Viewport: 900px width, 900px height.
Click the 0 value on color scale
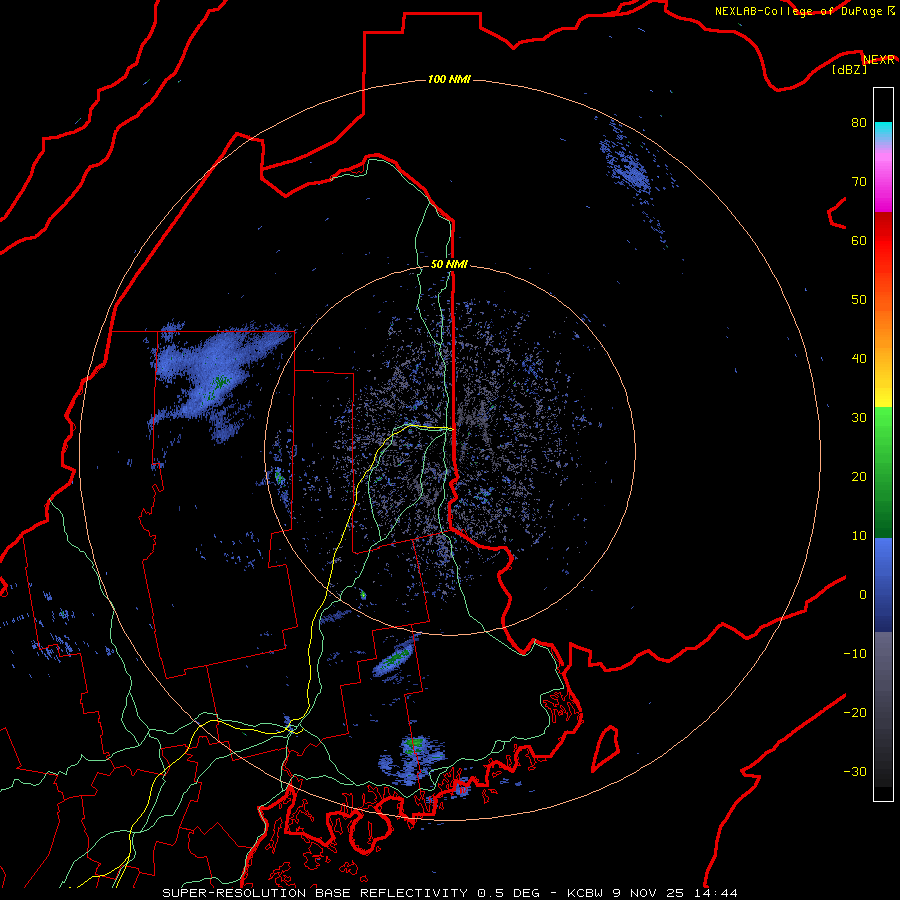863,595
